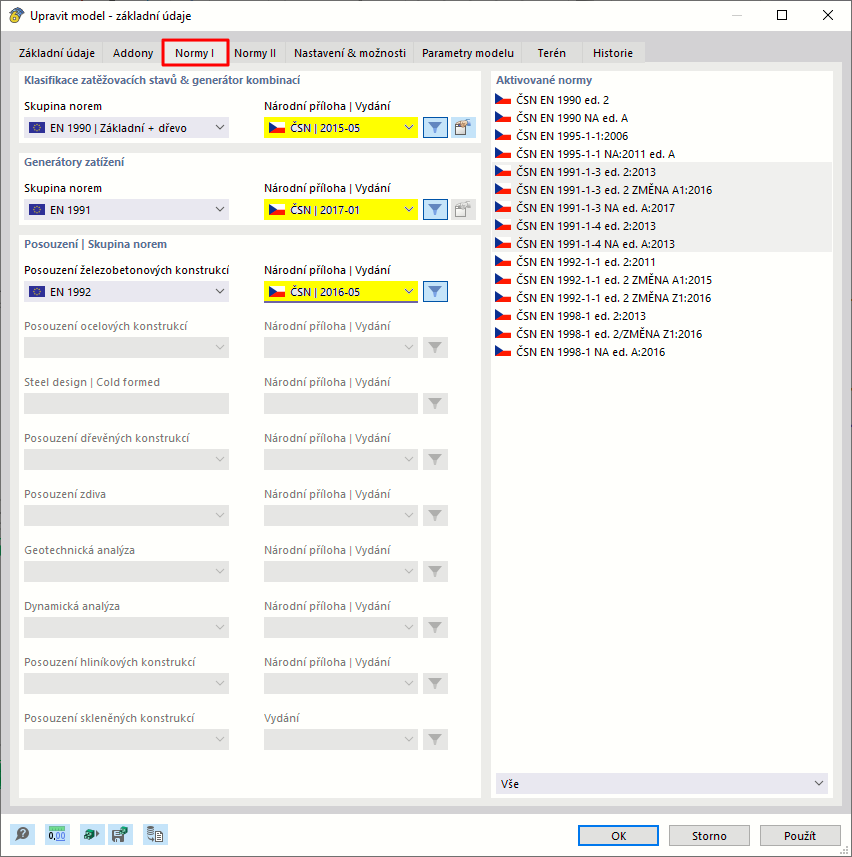Open the EN 1991 group dropdown
This screenshot has width=852, height=857.
pos(126,210)
